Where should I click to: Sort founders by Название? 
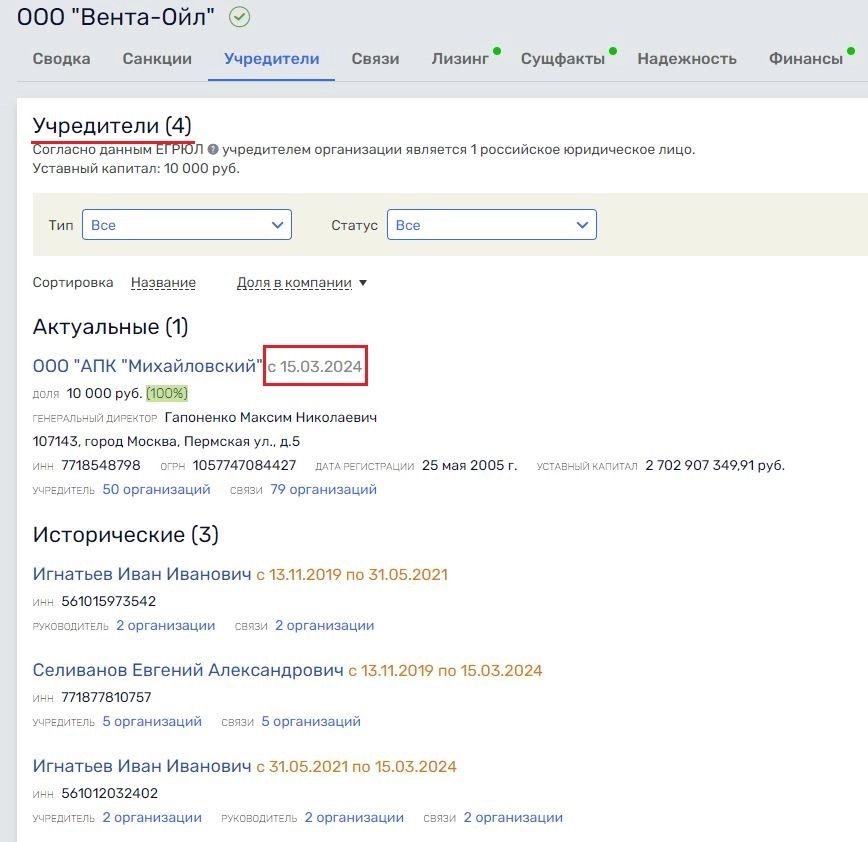tap(163, 282)
